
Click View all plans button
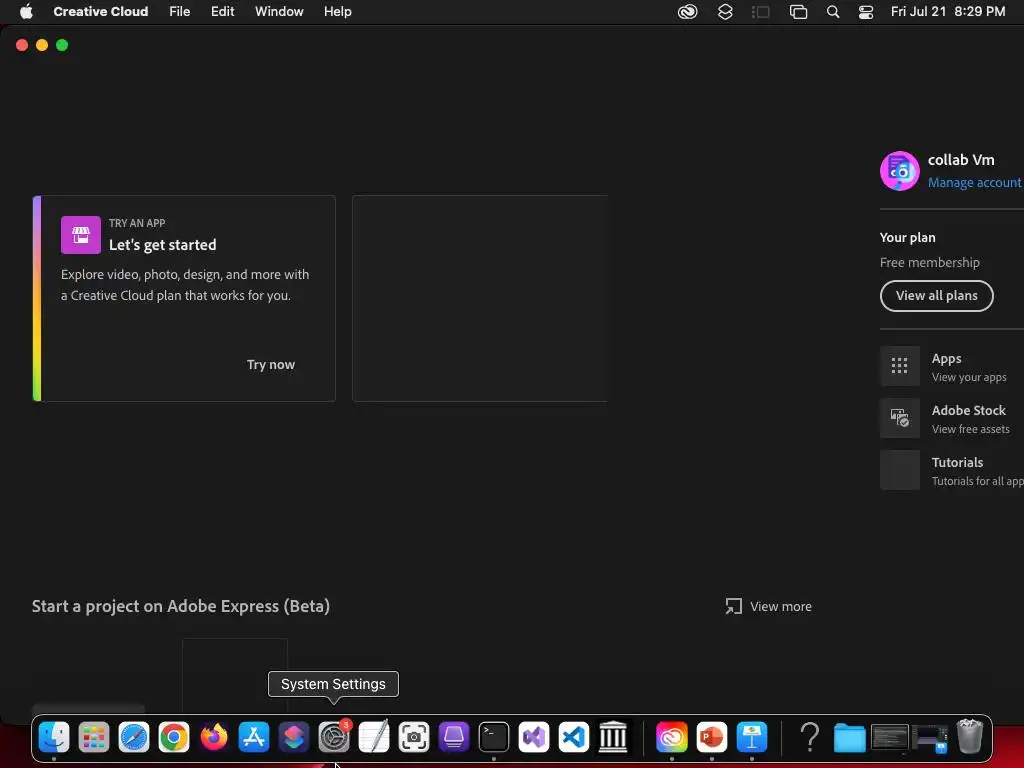coord(936,296)
